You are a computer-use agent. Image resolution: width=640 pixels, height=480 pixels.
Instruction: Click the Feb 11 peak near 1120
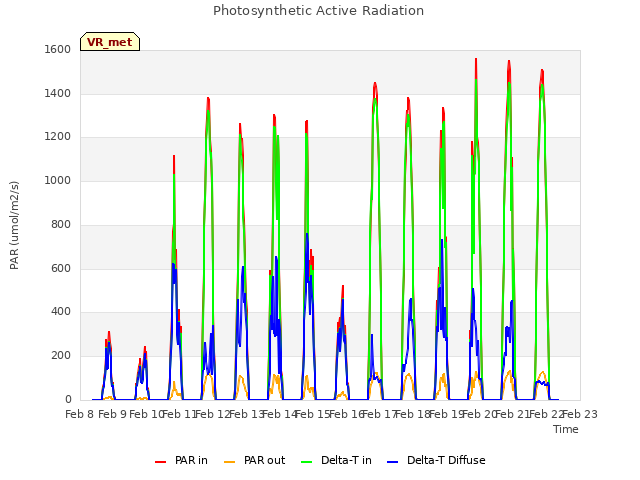(174, 156)
